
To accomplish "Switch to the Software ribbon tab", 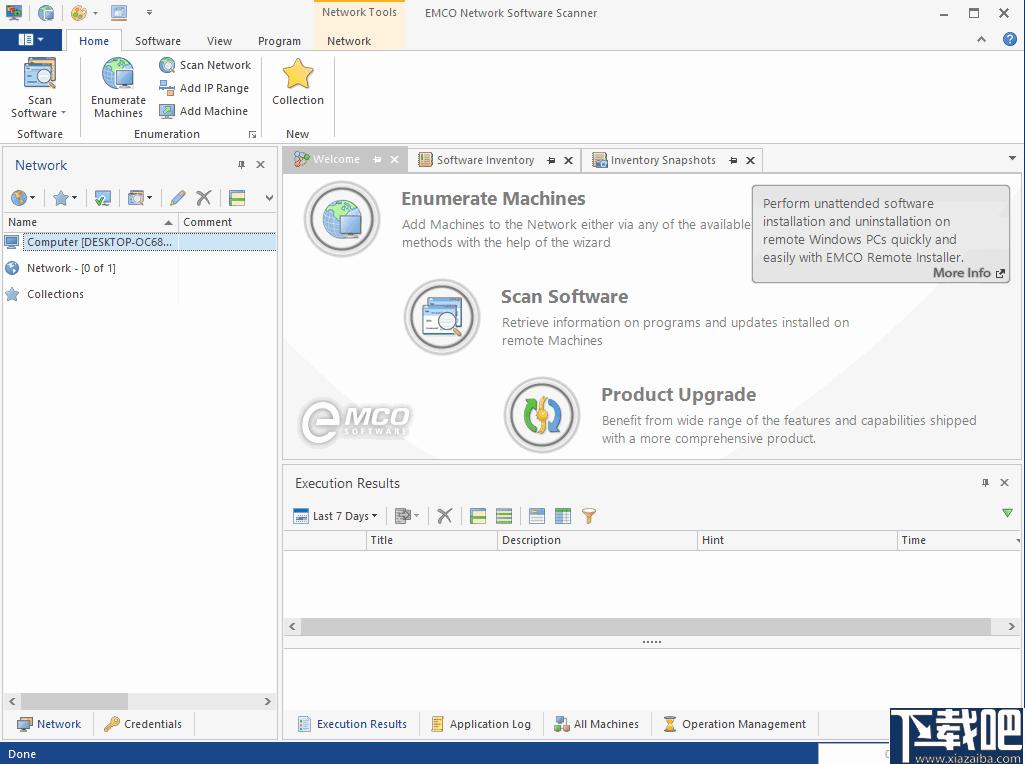I will [158, 41].
